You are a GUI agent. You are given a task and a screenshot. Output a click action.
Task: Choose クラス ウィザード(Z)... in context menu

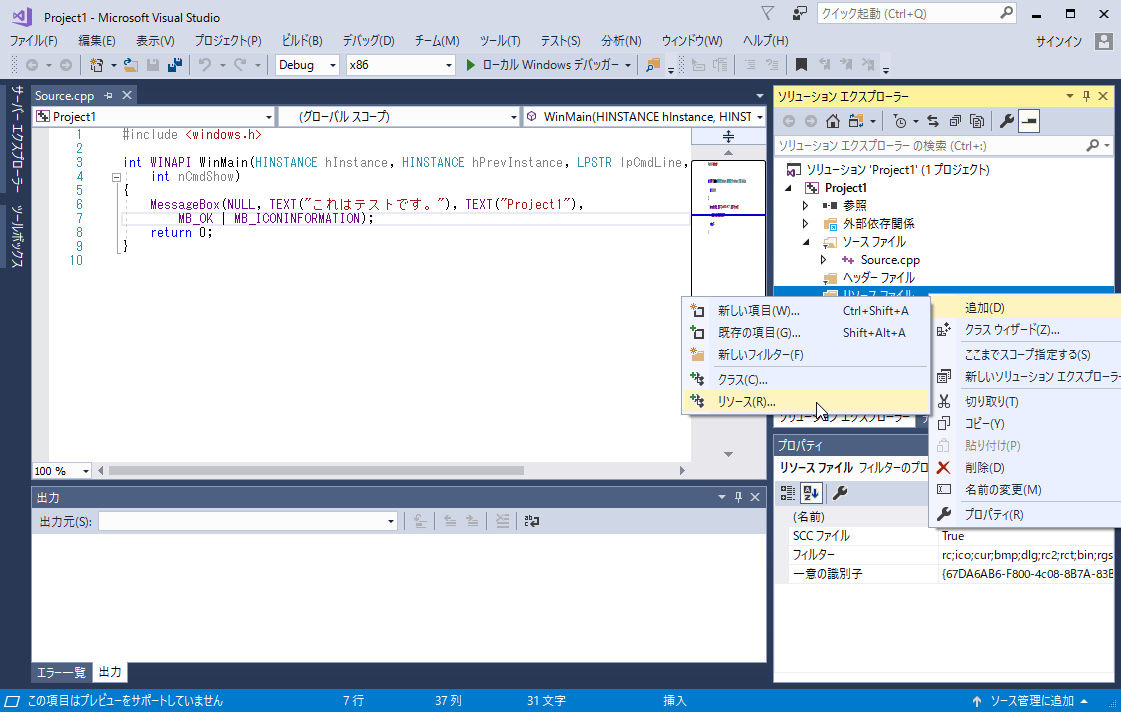pos(1026,330)
